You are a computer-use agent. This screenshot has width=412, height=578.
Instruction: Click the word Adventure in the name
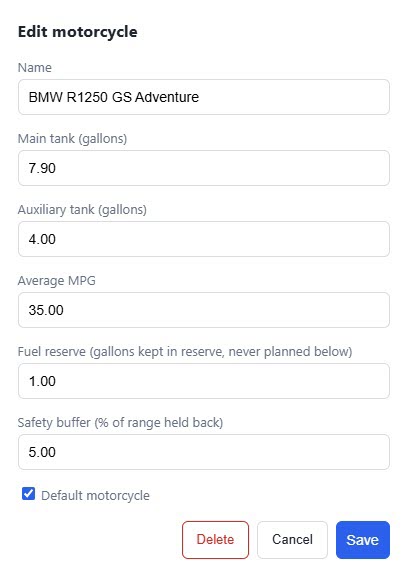tap(167, 97)
